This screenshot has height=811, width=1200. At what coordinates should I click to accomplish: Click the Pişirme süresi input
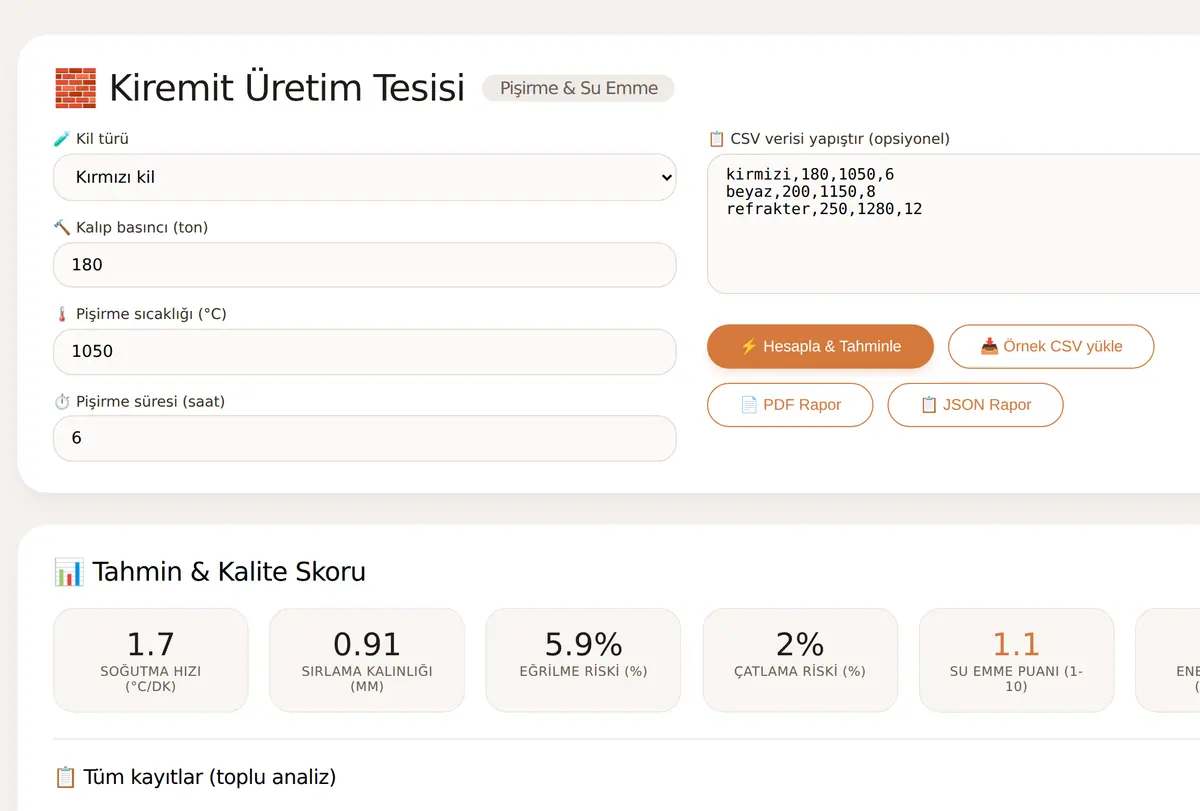pos(365,438)
